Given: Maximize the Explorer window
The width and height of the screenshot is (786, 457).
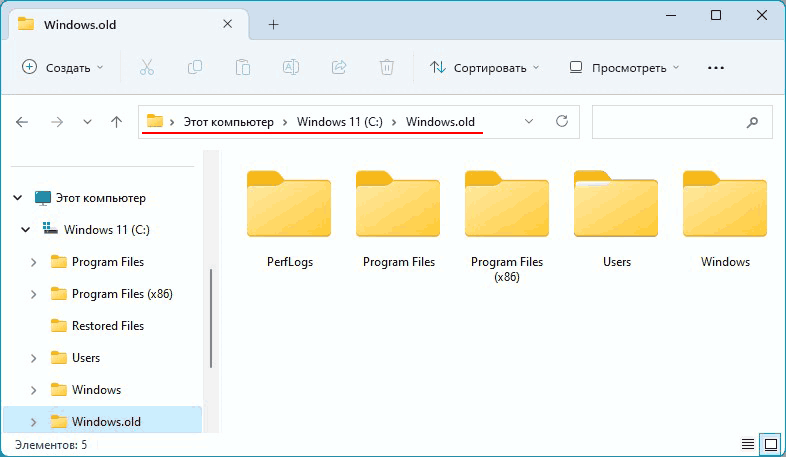Looking at the screenshot, I should coord(716,16).
